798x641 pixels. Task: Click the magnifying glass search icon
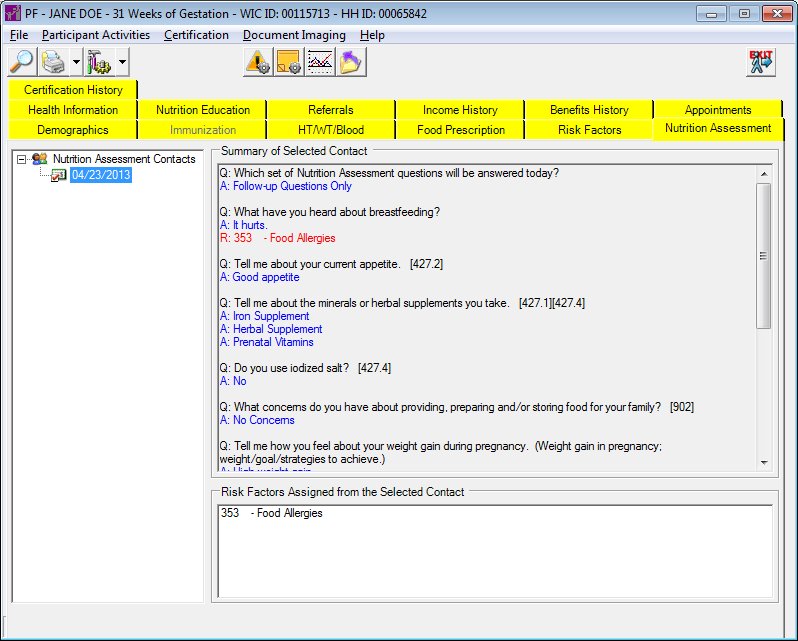pyautogui.click(x=22, y=62)
